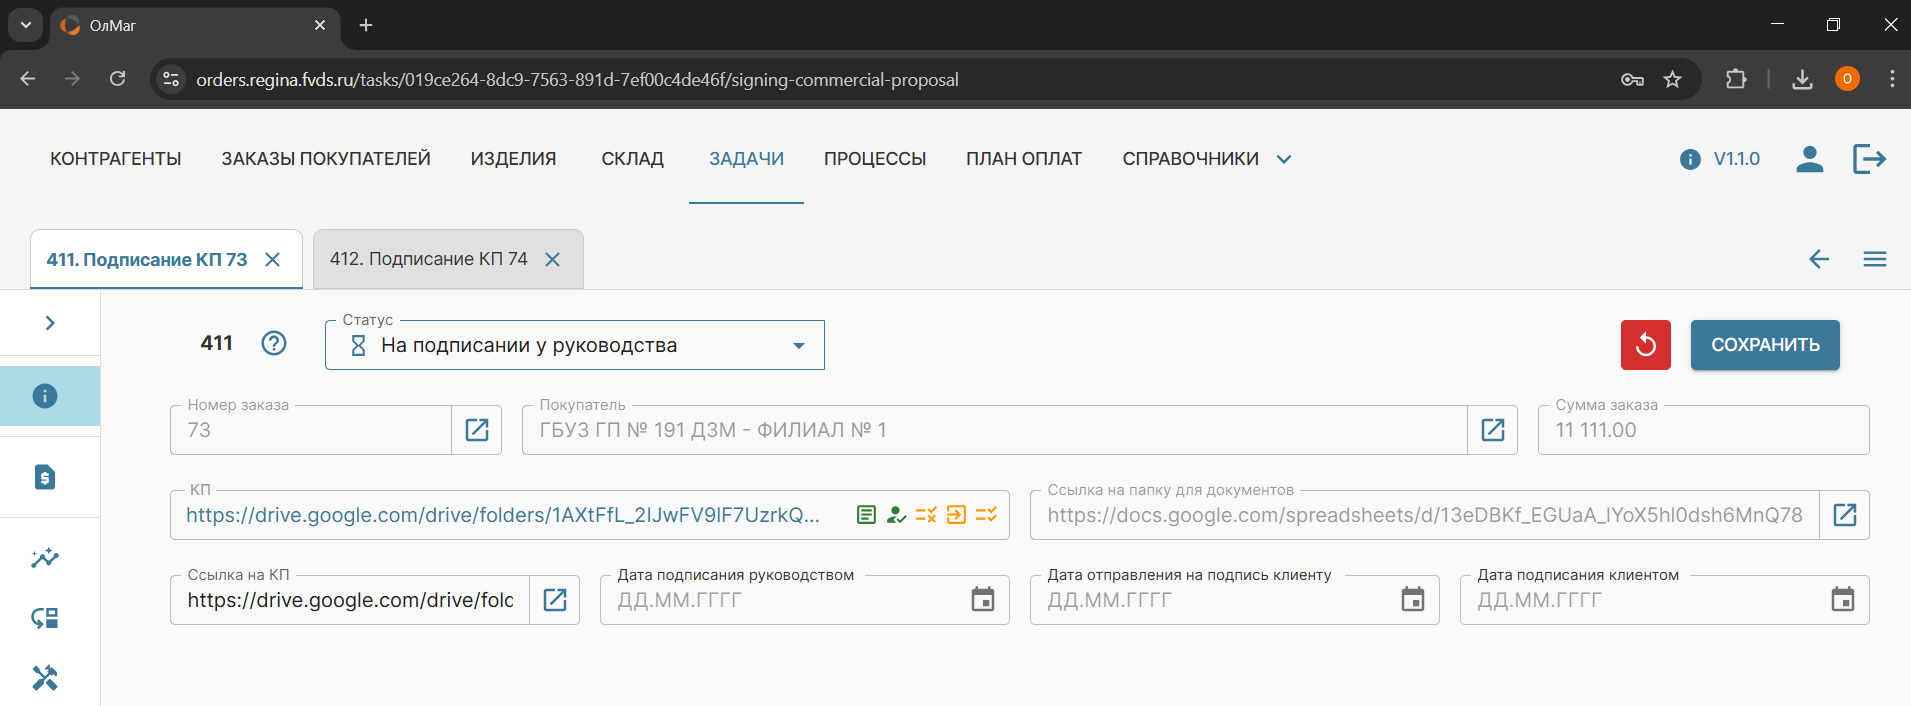Screen dimensions: 1911x706
Task: Click the red reset/undo button
Action: tap(1645, 345)
